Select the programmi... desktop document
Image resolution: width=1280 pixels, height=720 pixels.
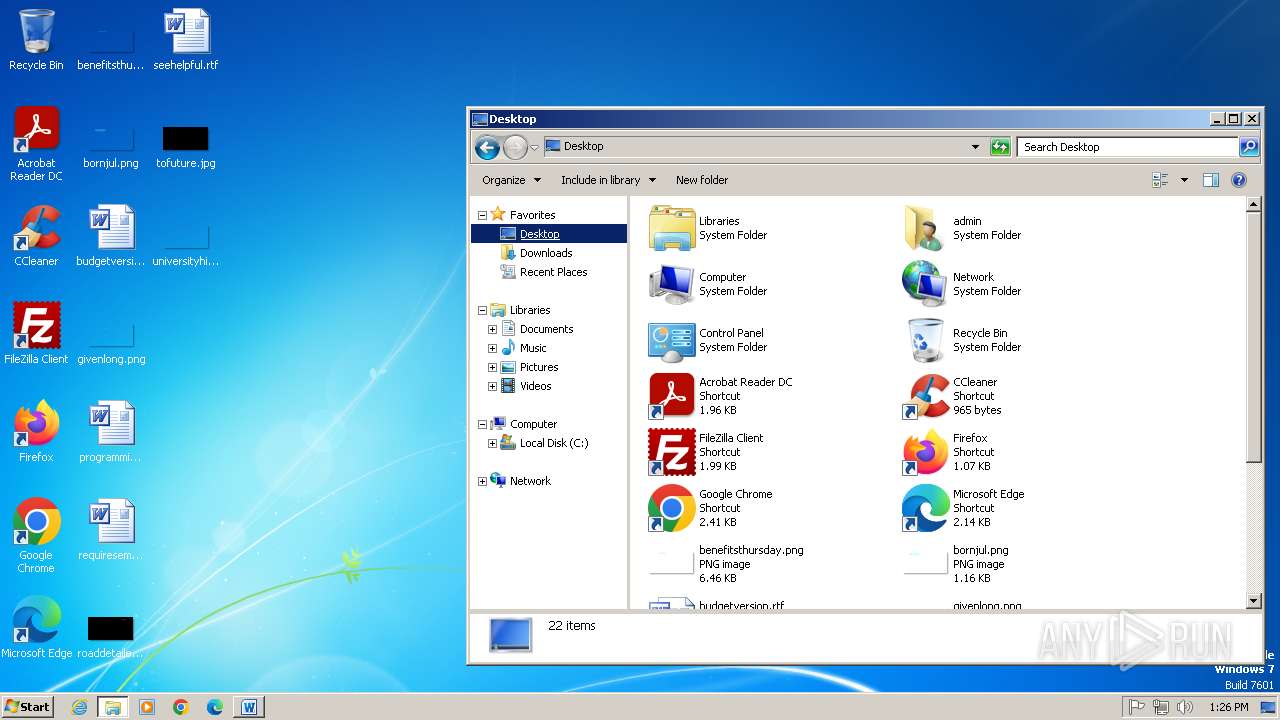111,432
